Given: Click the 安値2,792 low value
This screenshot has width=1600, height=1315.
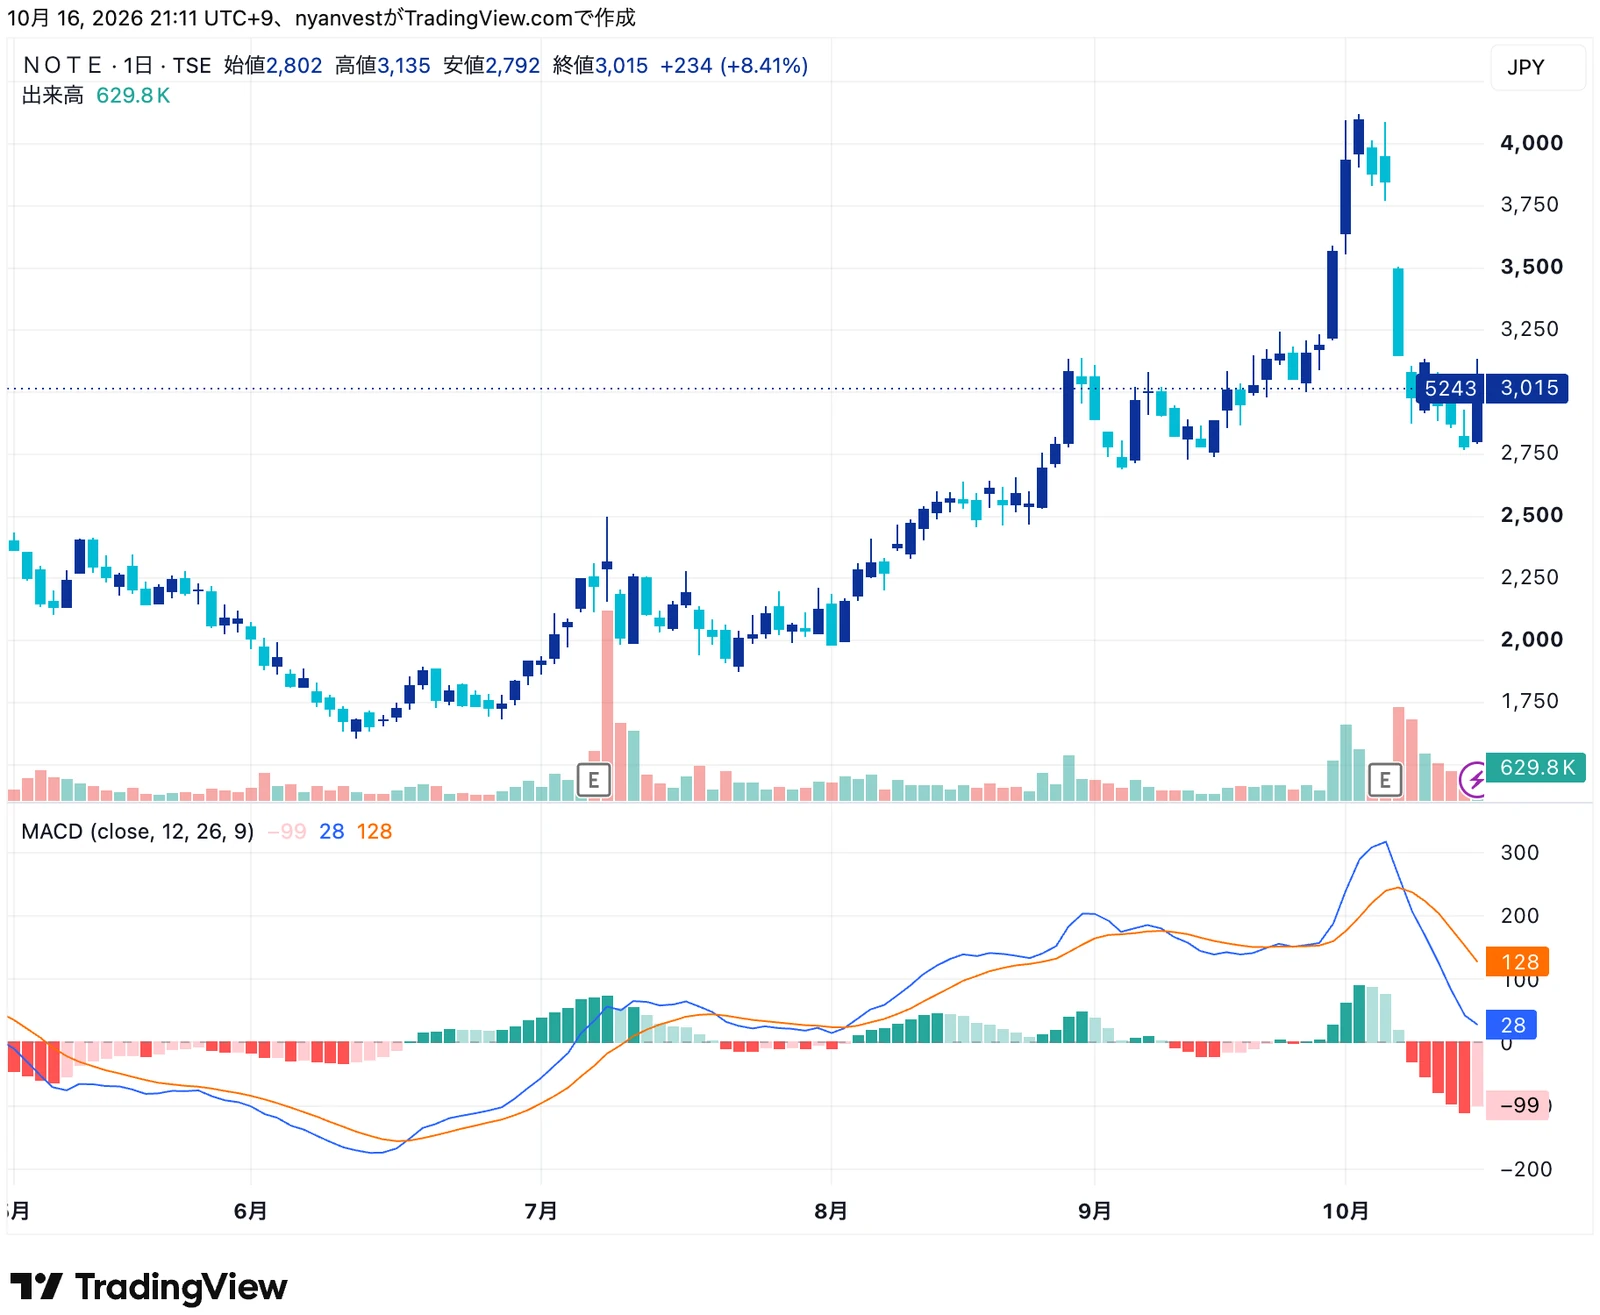Looking at the screenshot, I should tap(491, 65).
